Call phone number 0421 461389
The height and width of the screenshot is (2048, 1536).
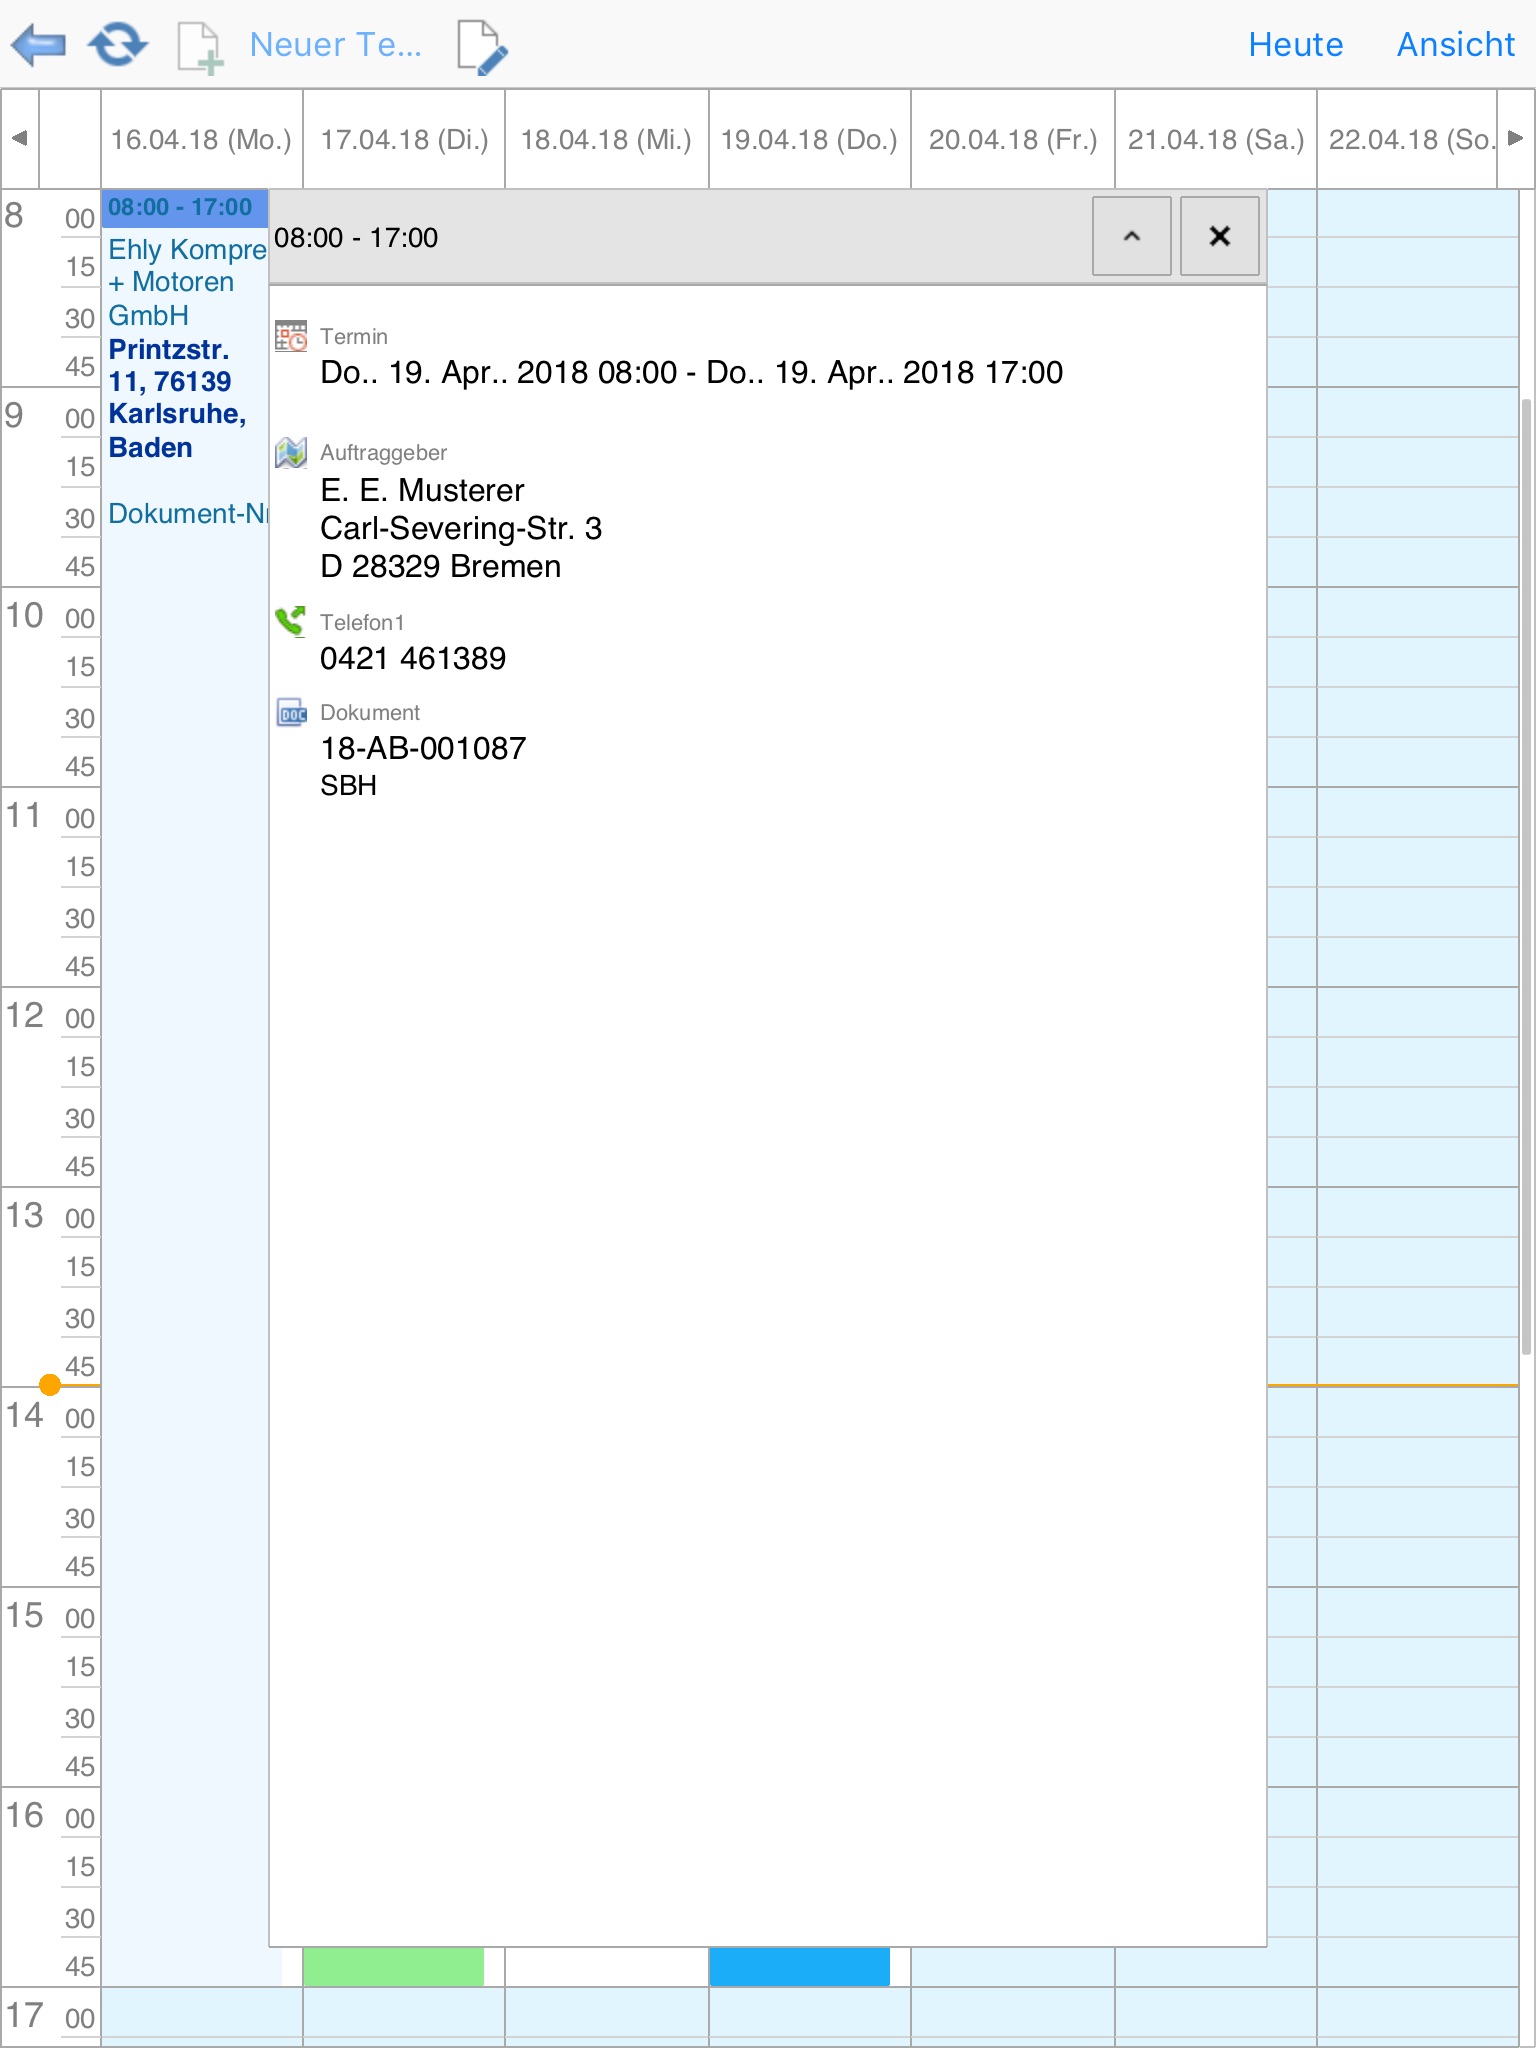413,658
